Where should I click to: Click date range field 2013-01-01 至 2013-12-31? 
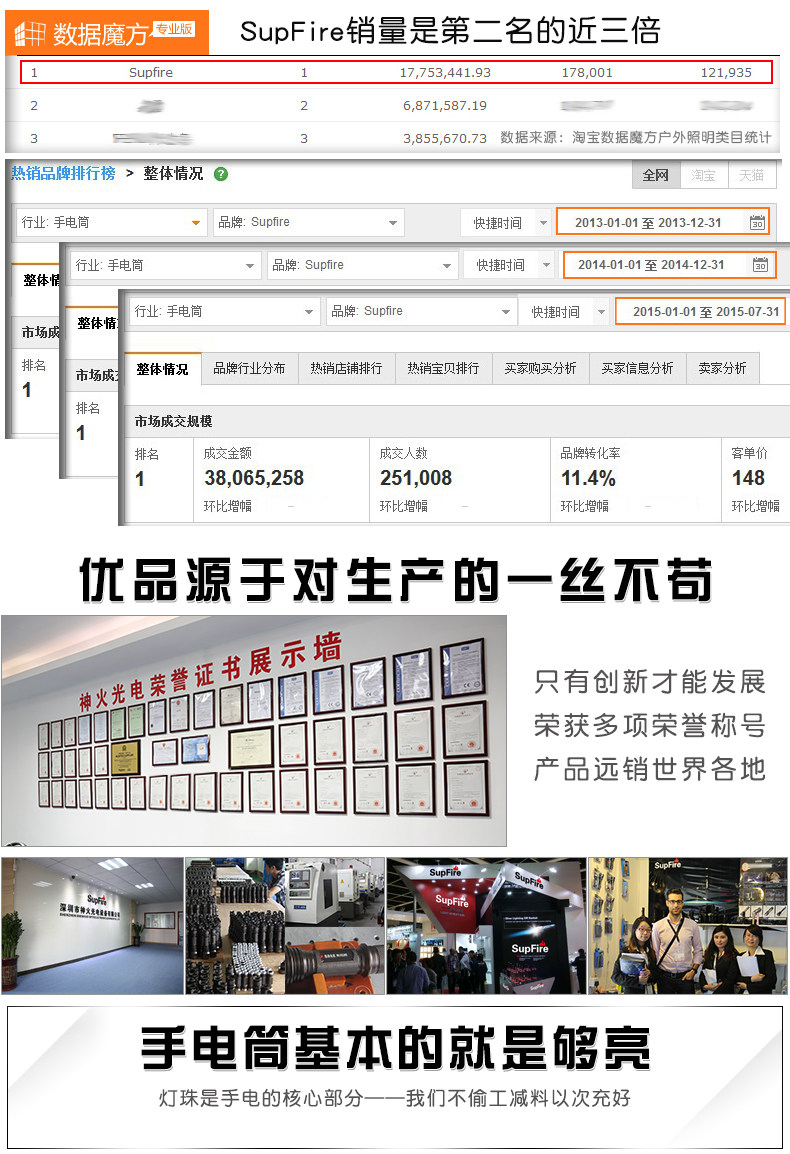click(x=663, y=222)
